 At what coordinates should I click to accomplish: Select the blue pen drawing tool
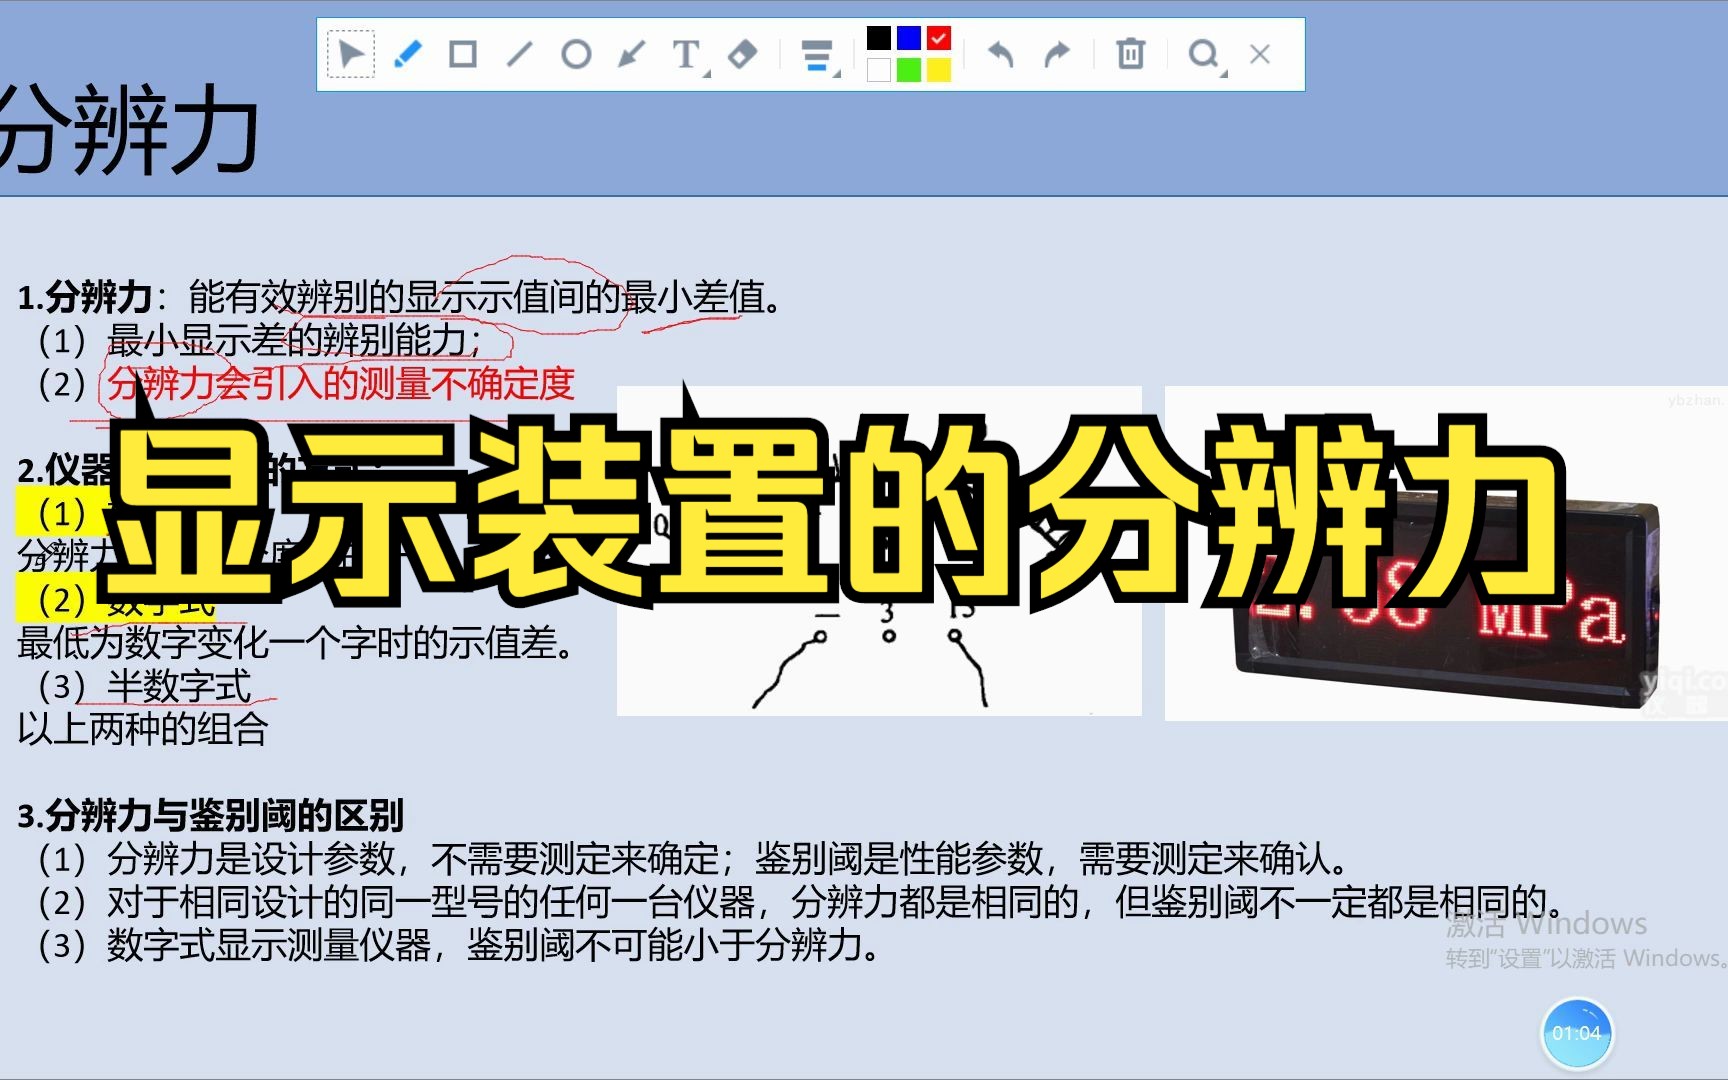pyautogui.click(x=407, y=54)
